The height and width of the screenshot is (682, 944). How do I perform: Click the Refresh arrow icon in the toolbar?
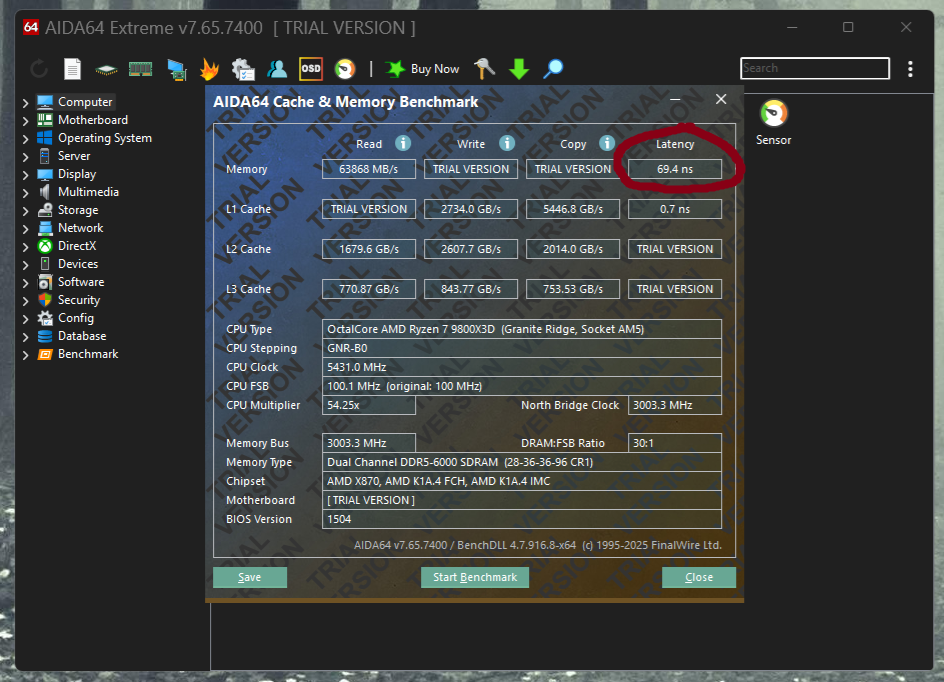pos(39,69)
